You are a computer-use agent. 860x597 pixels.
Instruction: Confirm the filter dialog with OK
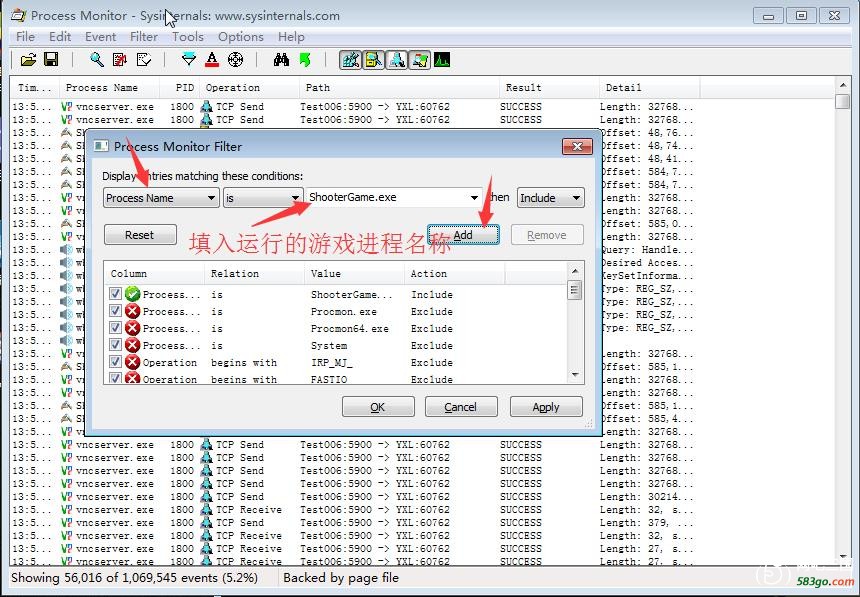(x=378, y=407)
